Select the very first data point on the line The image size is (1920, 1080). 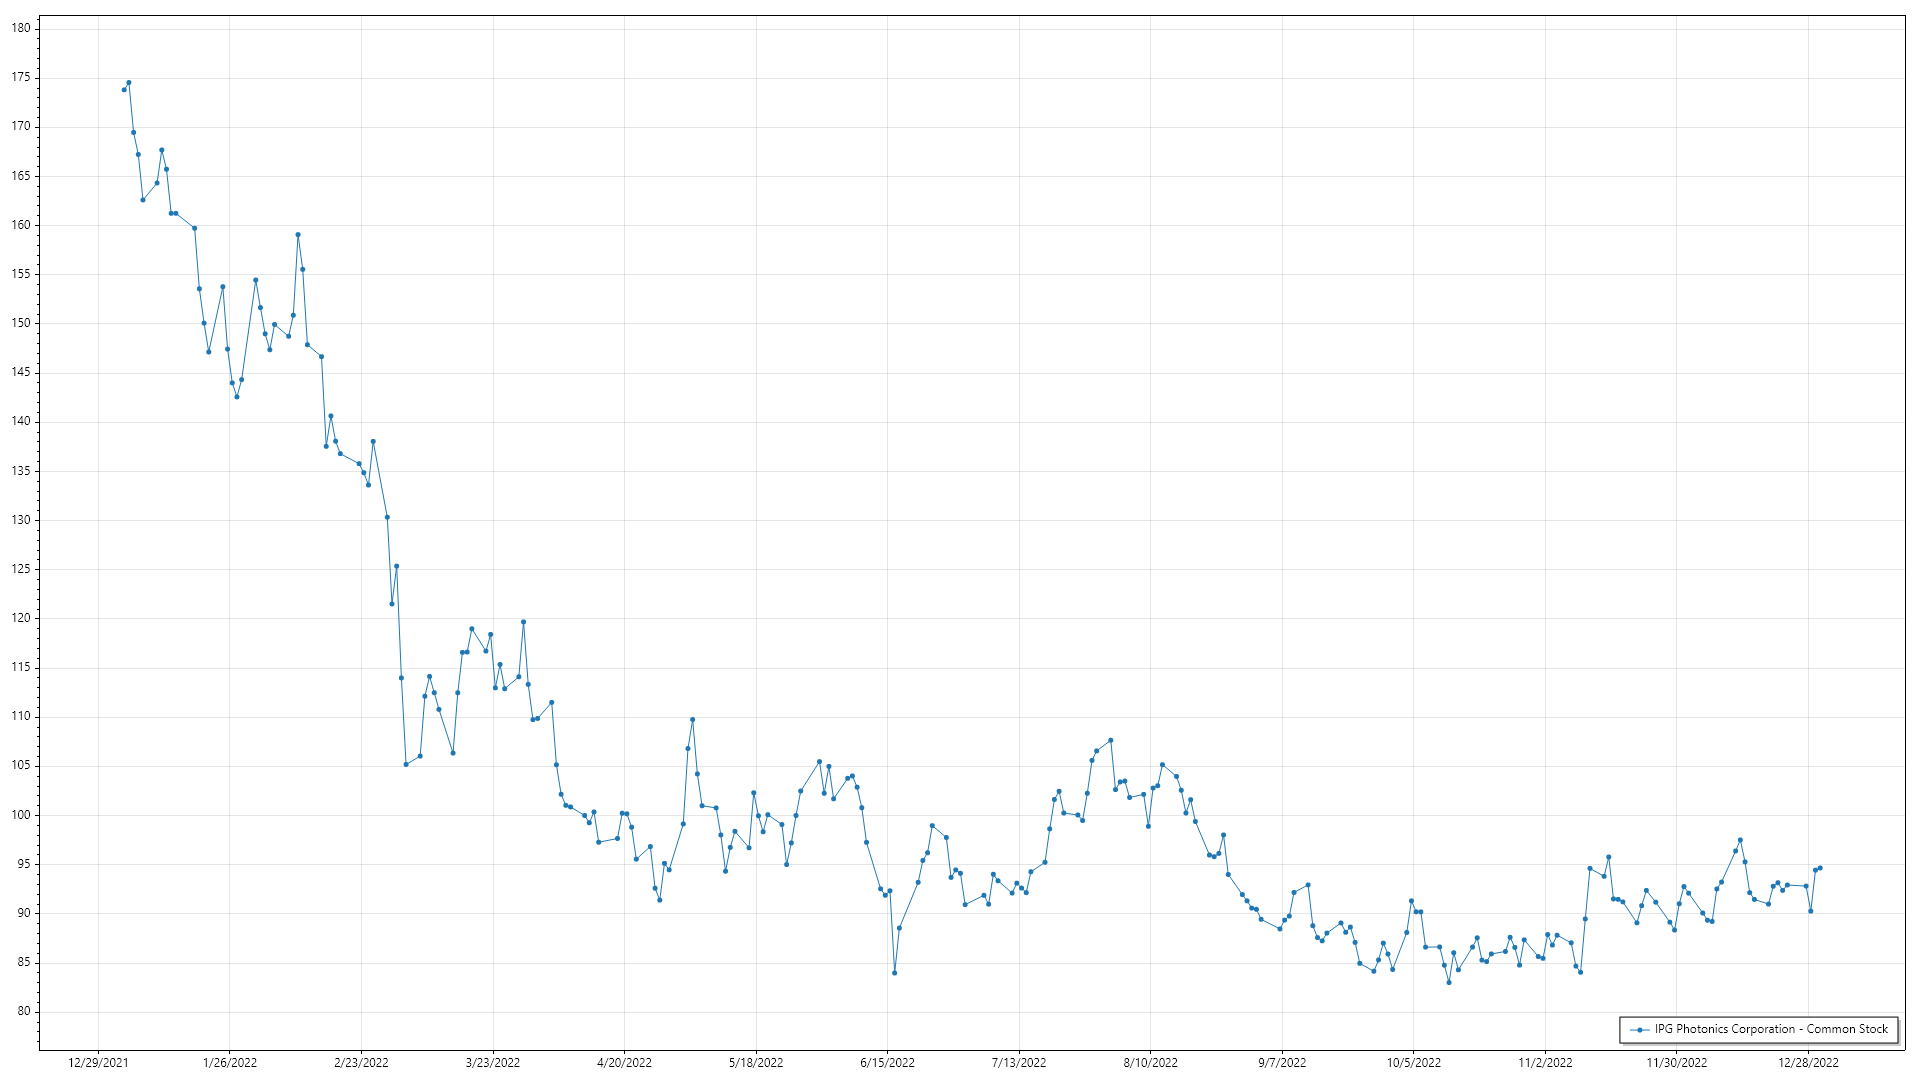point(124,90)
